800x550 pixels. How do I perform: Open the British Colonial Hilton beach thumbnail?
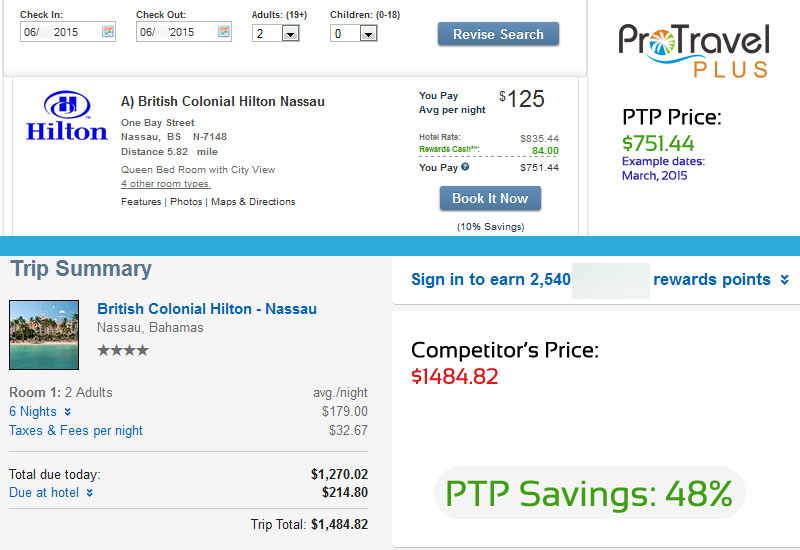coord(44,335)
